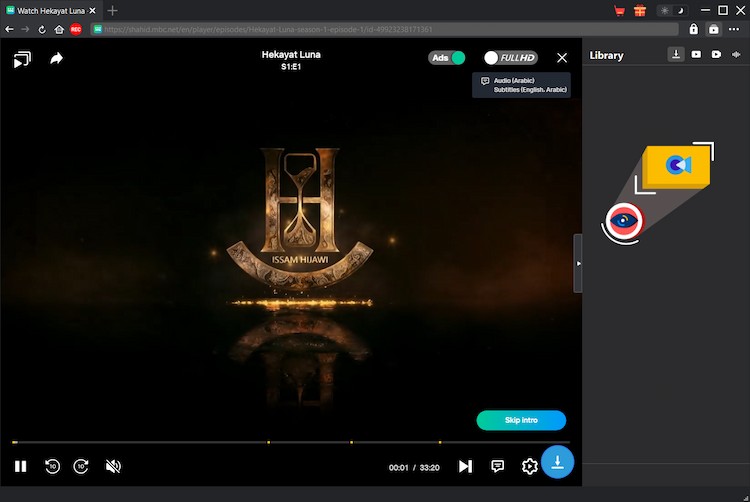Toggle the Ads switch
Viewport: 750px width, 502px height.
tap(447, 58)
